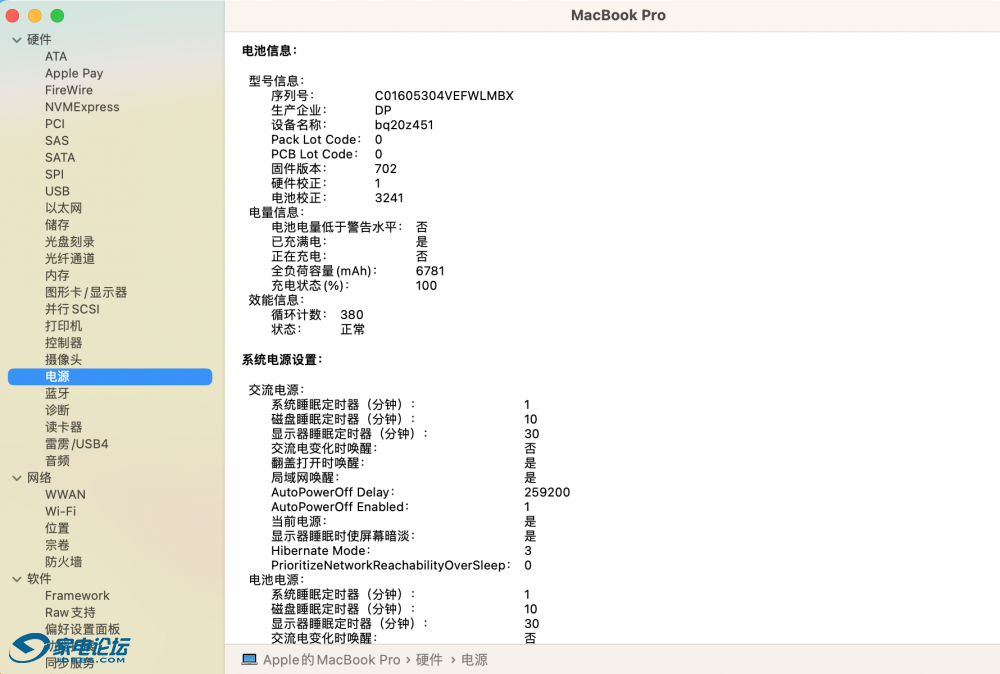Open the Raw 支持 sidebar entry
Image resolution: width=1000 pixels, height=674 pixels.
click(x=70, y=613)
